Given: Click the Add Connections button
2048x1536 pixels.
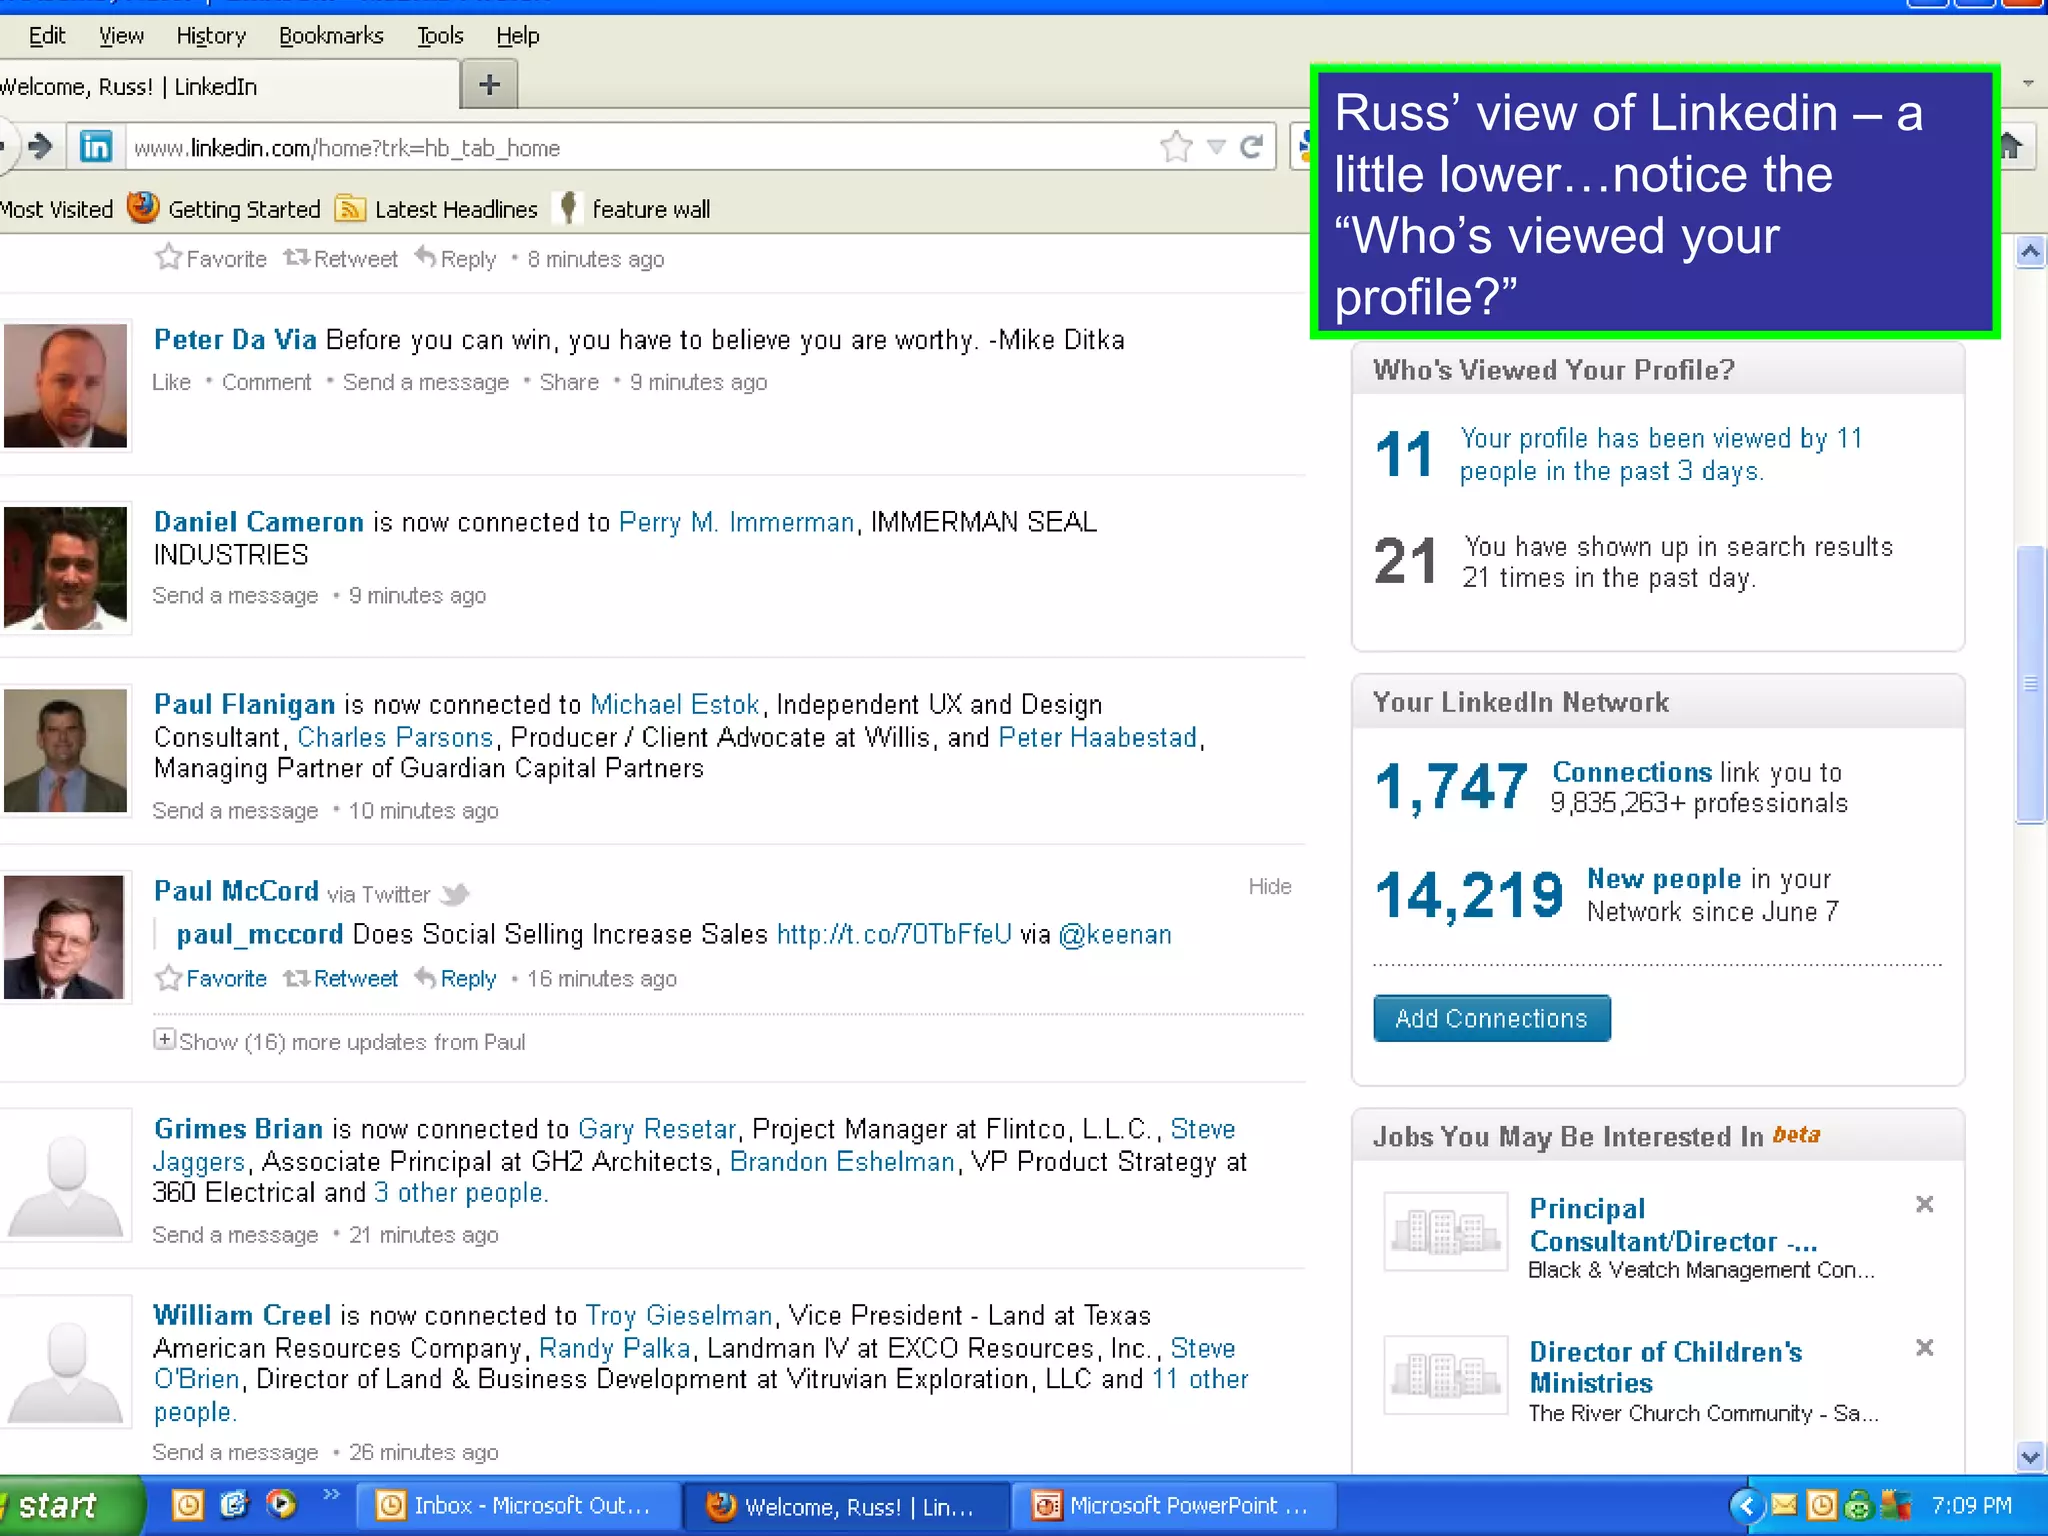Looking at the screenshot, I should click(1491, 1018).
